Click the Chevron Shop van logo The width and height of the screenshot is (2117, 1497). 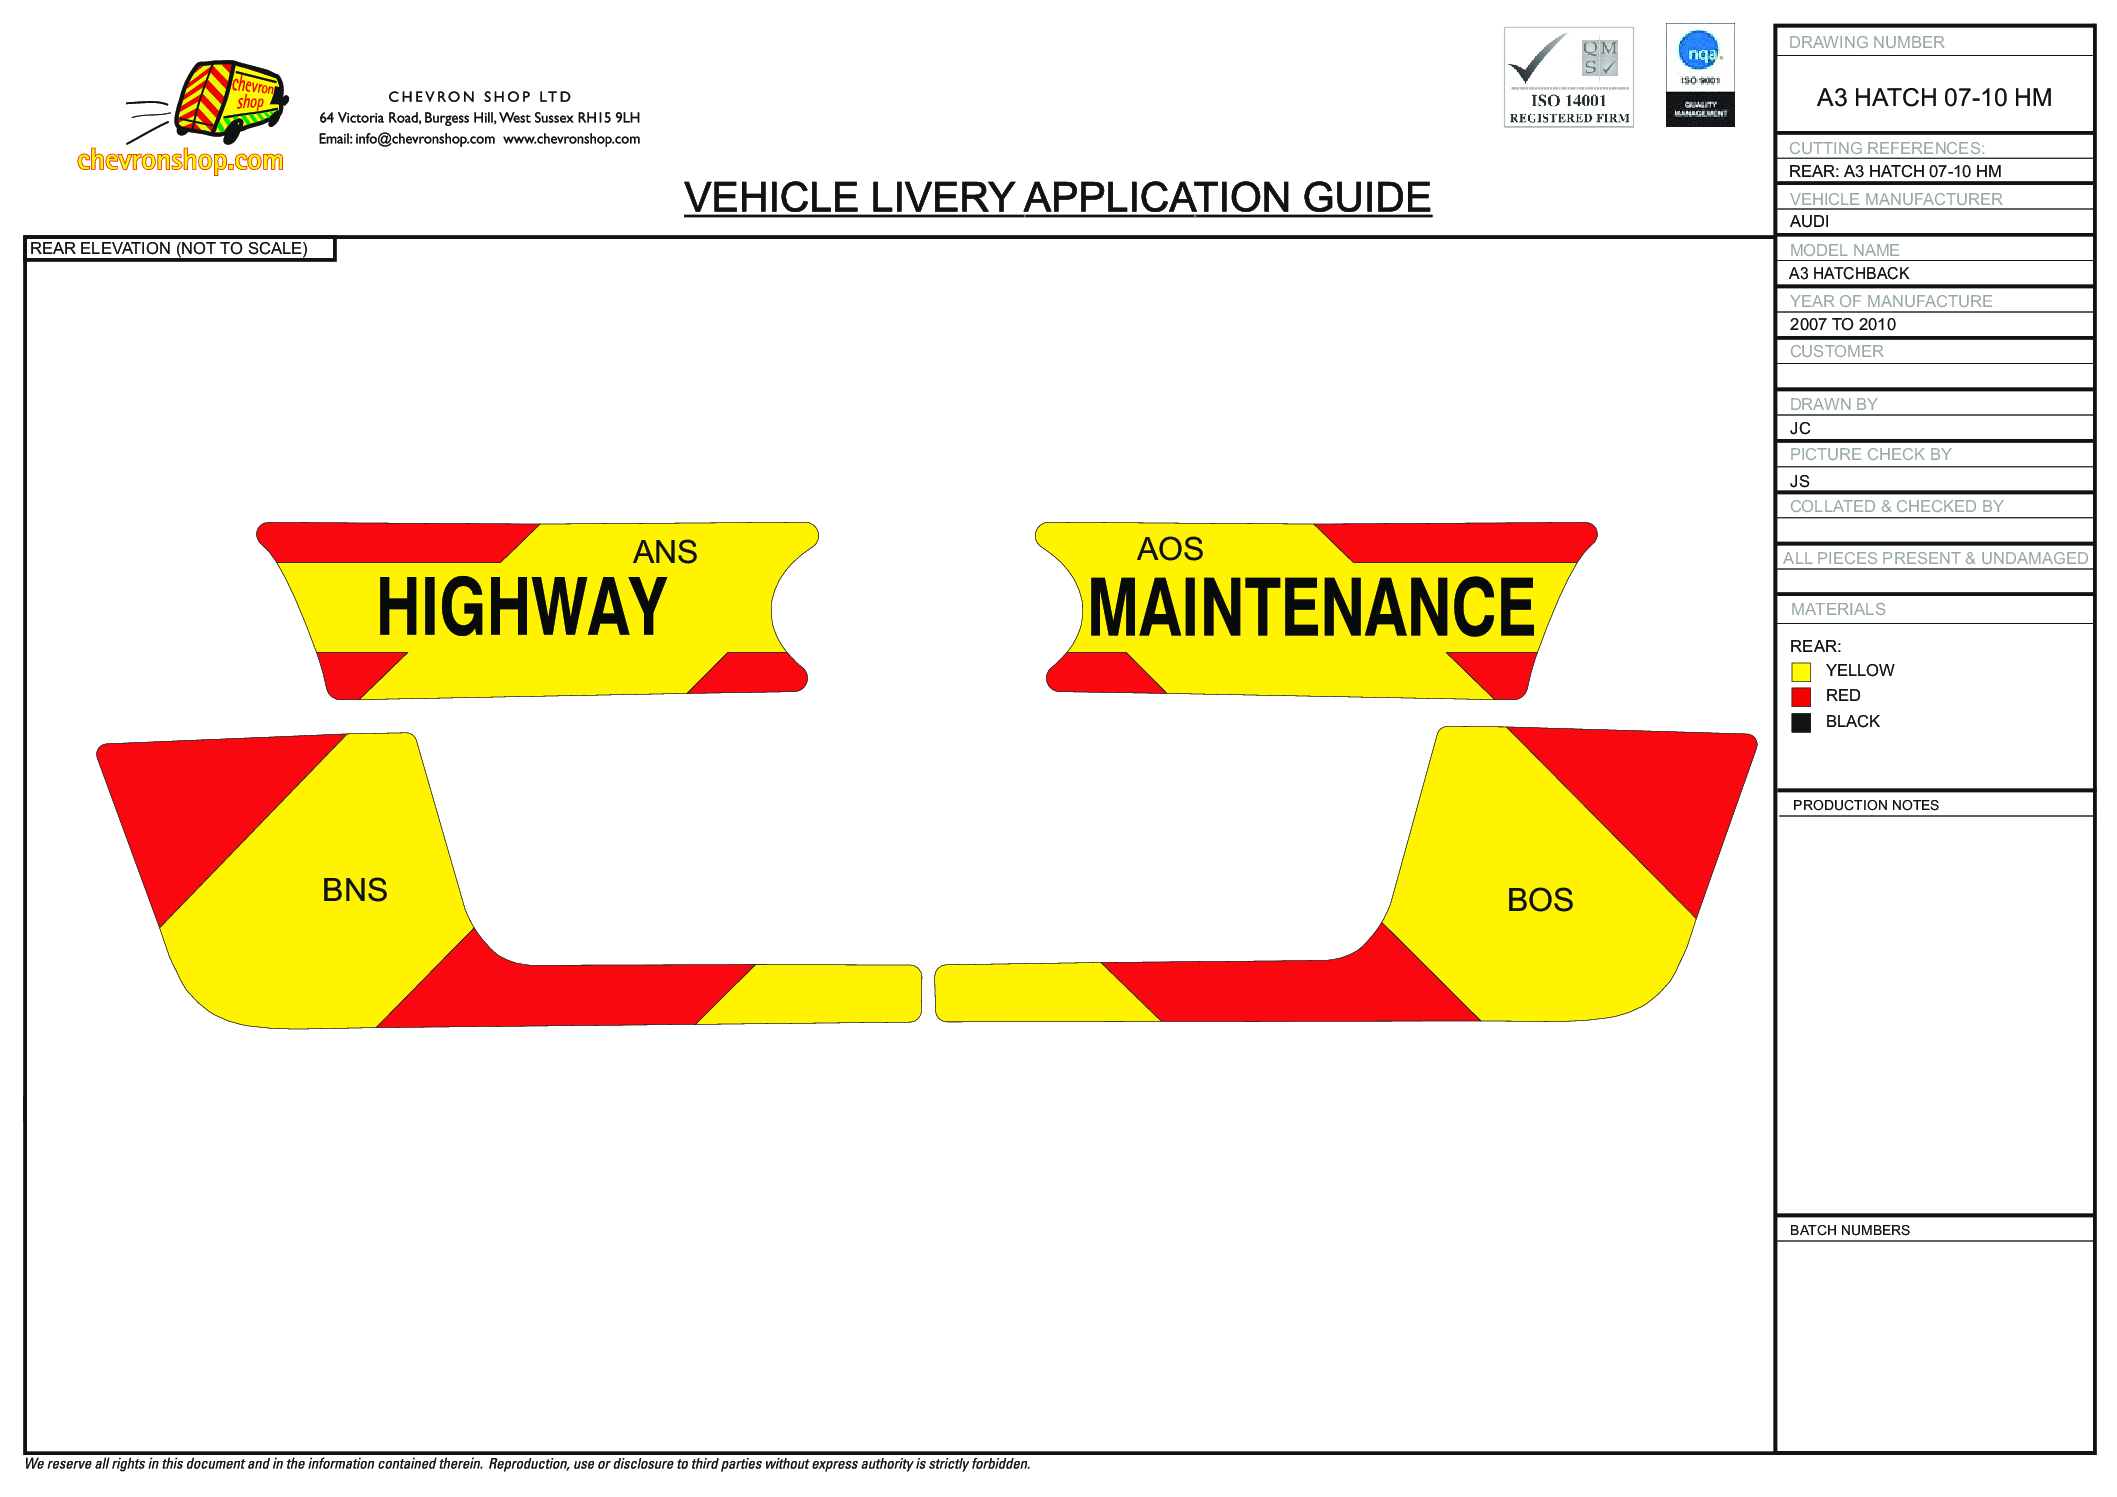point(228,101)
